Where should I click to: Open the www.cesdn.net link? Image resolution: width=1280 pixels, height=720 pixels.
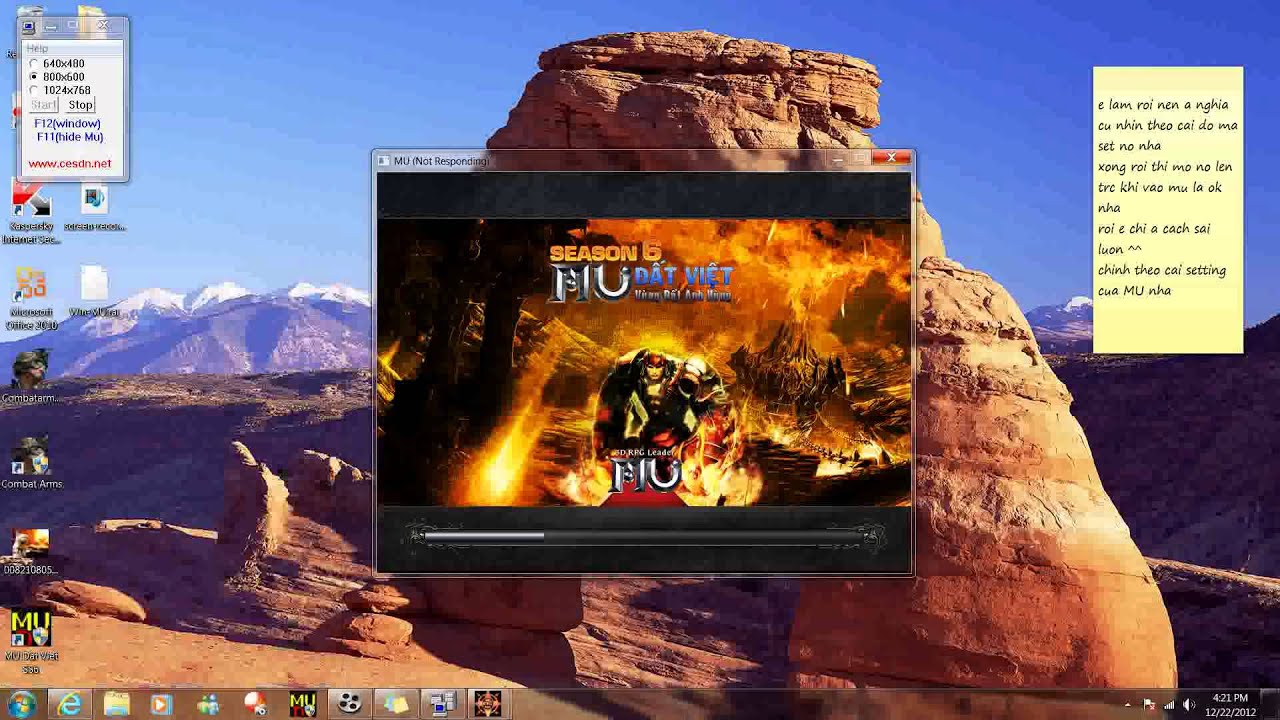pos(70,164)
